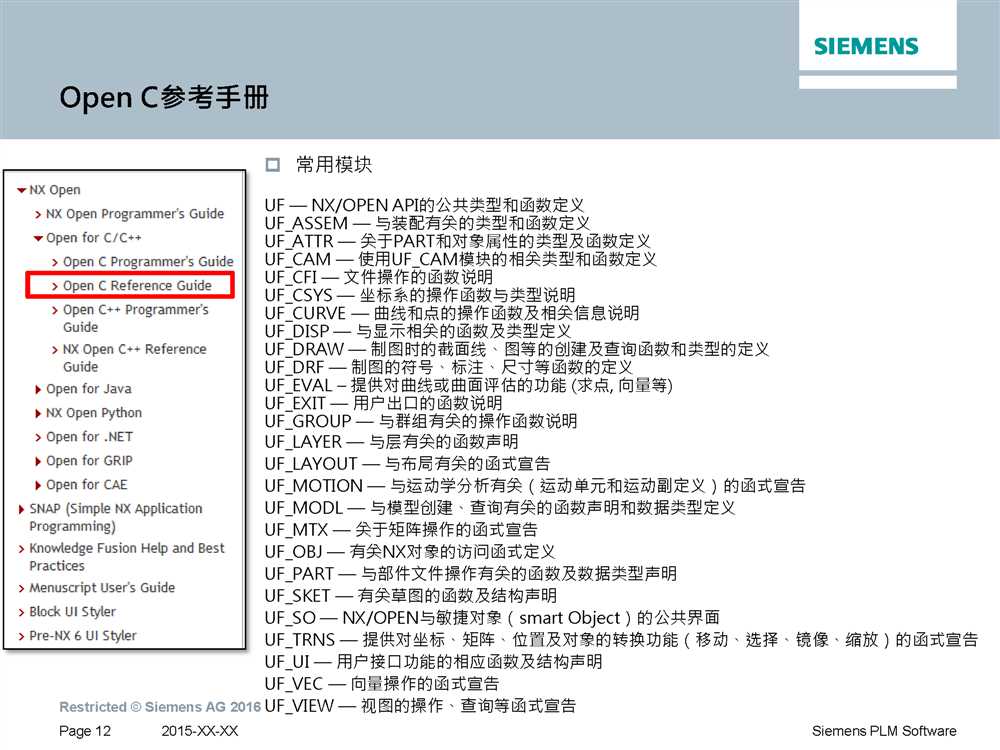Open the Open C Reference Guide link
Viewport: 1000px width, 750px height.
[137, 286]
